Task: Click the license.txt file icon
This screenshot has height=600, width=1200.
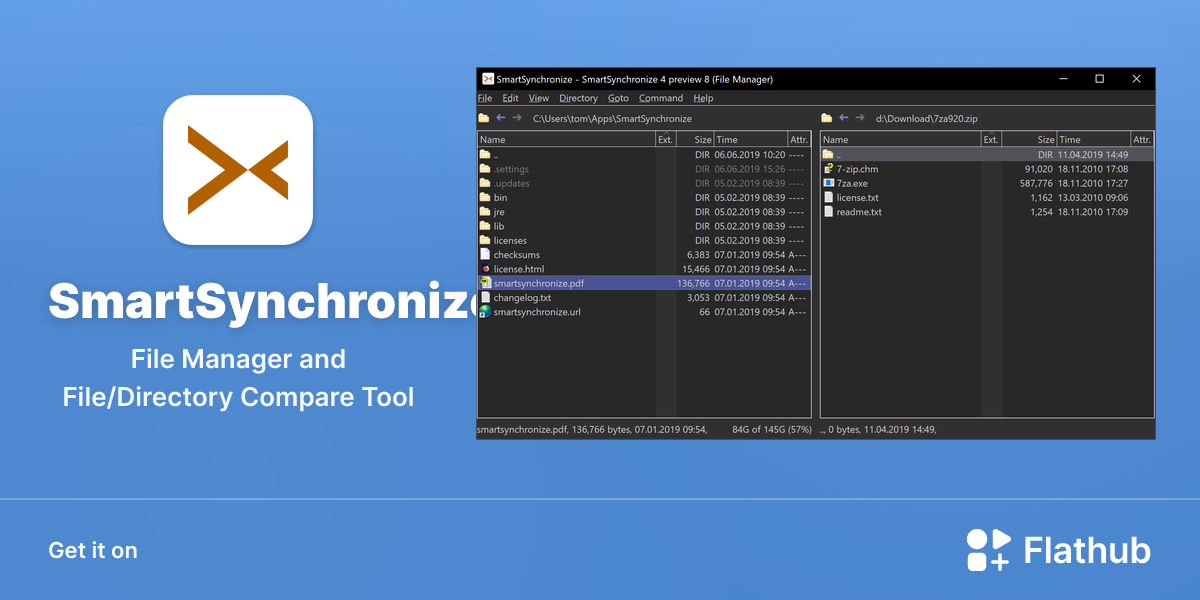Action: coord(828,197)
